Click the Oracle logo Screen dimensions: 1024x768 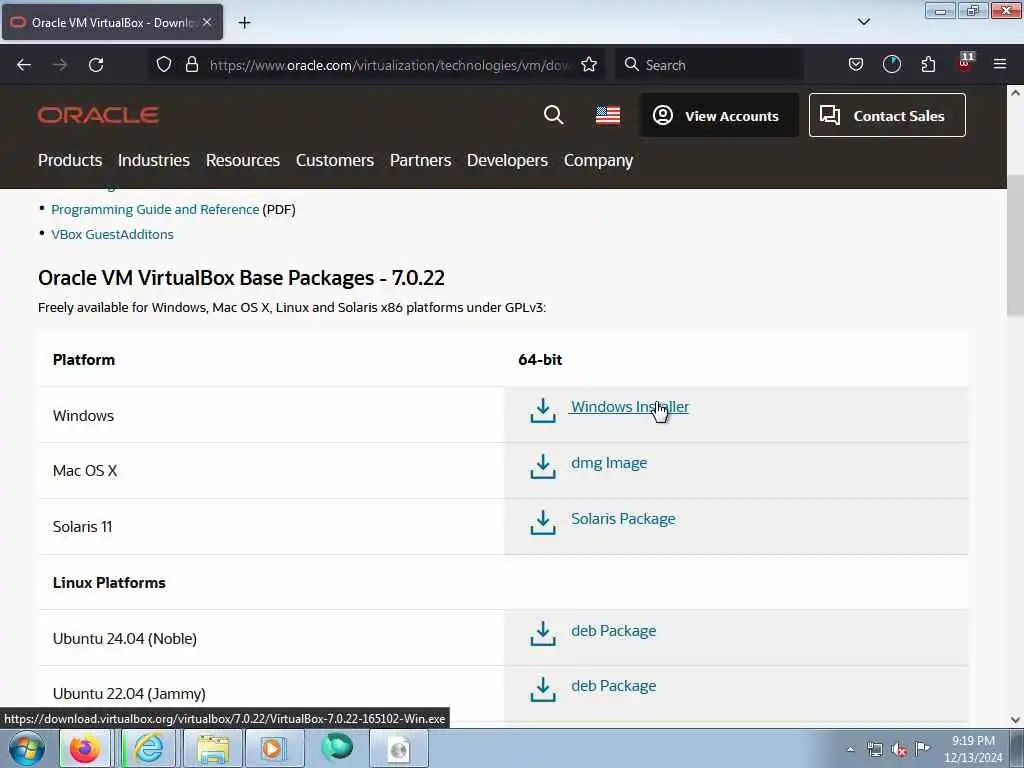[98, 116]
